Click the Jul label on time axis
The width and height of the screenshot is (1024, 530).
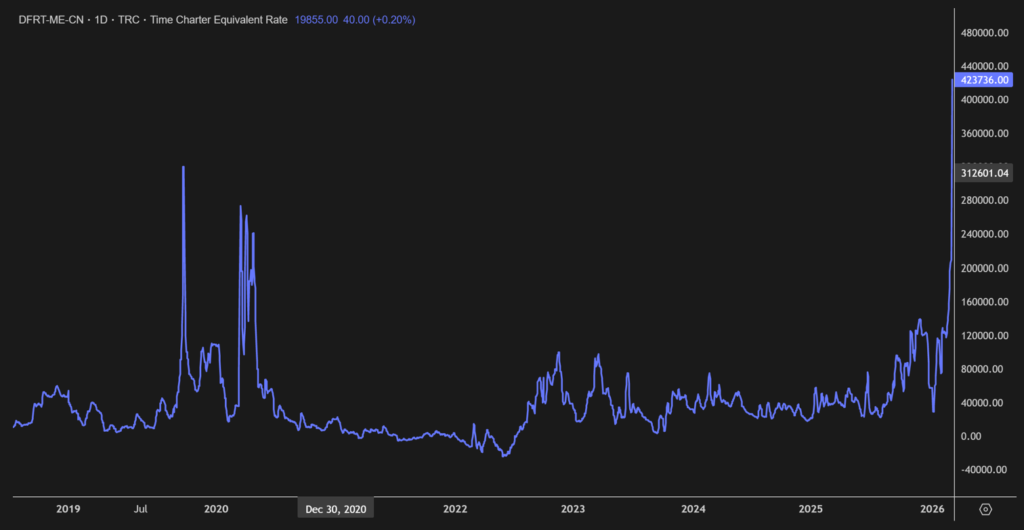(141, 509)
